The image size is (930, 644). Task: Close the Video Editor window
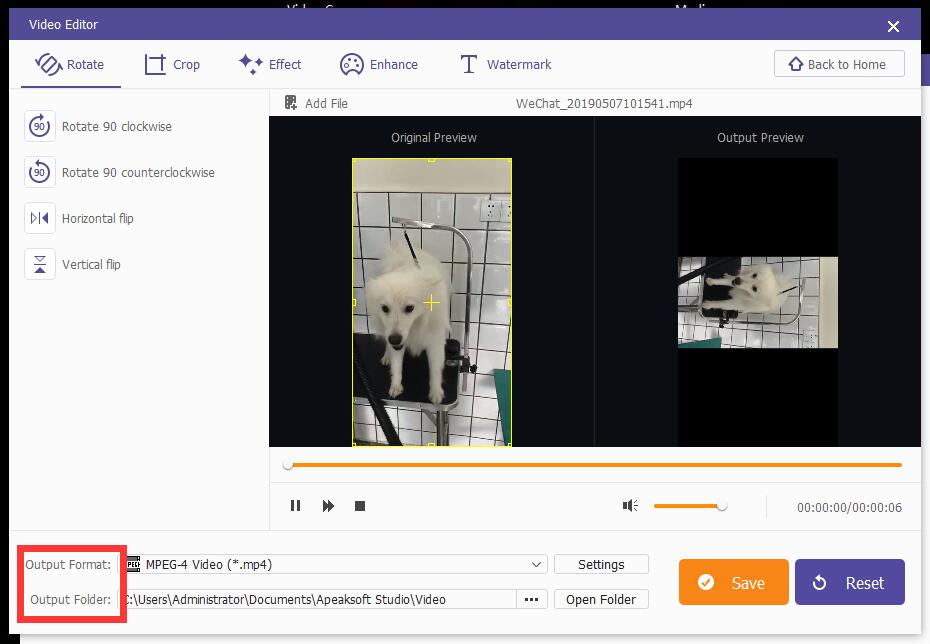click(x=893, y=26)
